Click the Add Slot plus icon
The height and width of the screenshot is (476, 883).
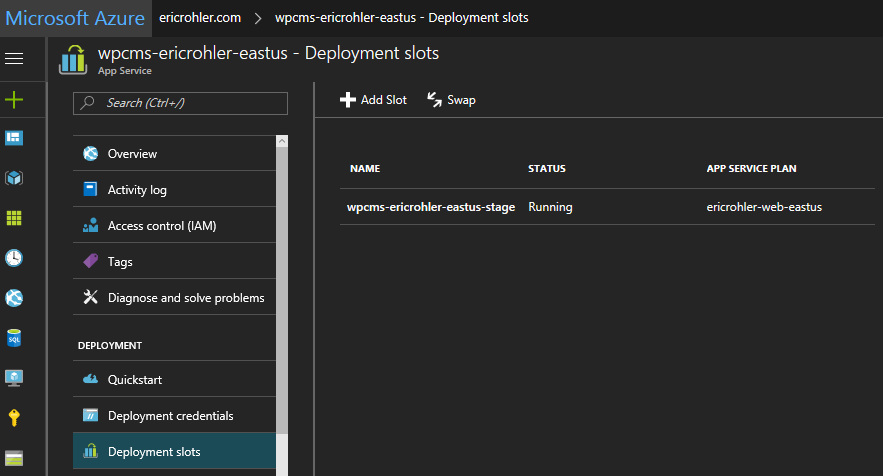347,100
